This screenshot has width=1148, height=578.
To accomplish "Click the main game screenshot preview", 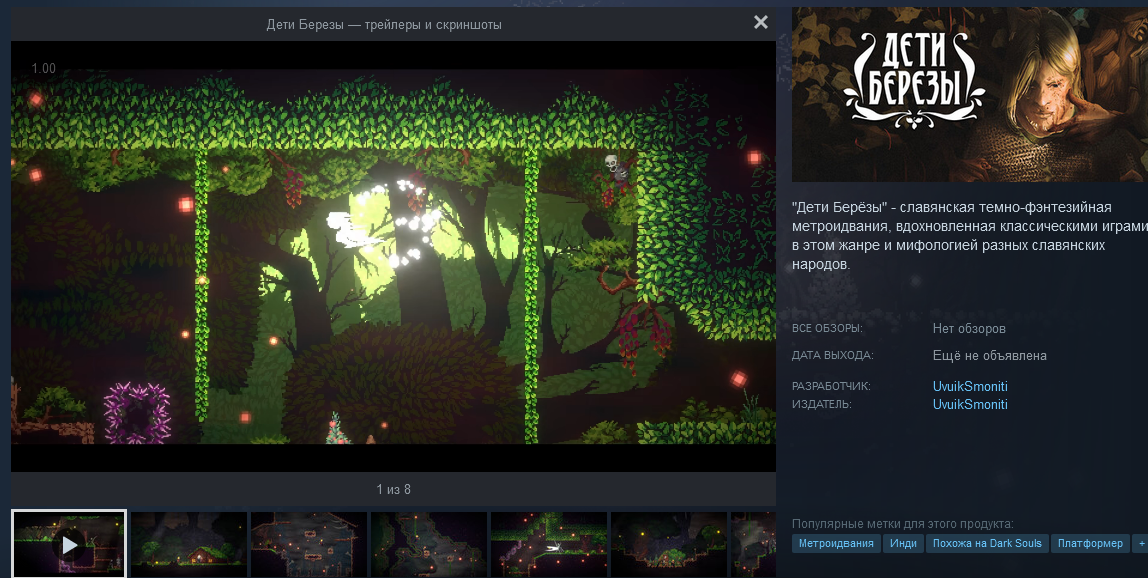I will (393, 256).
